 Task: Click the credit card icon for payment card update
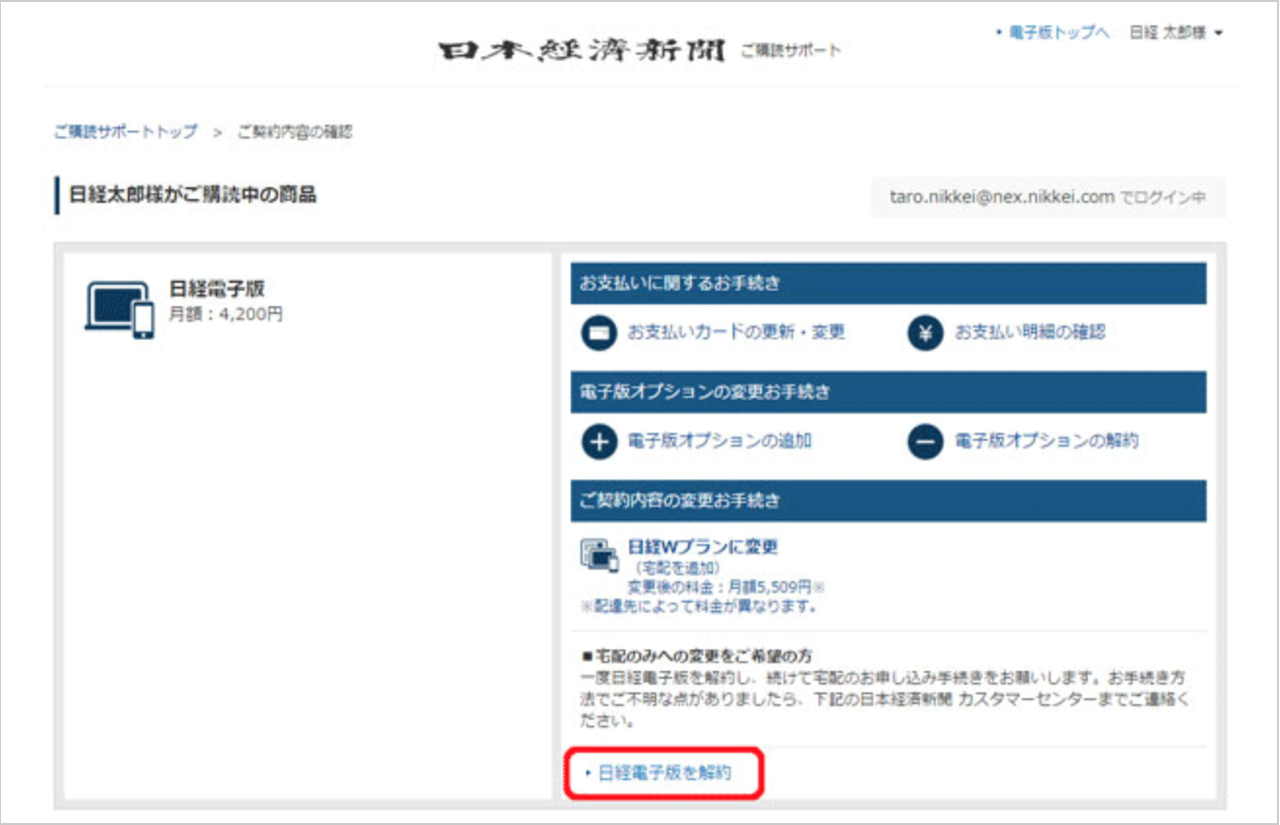599,333
